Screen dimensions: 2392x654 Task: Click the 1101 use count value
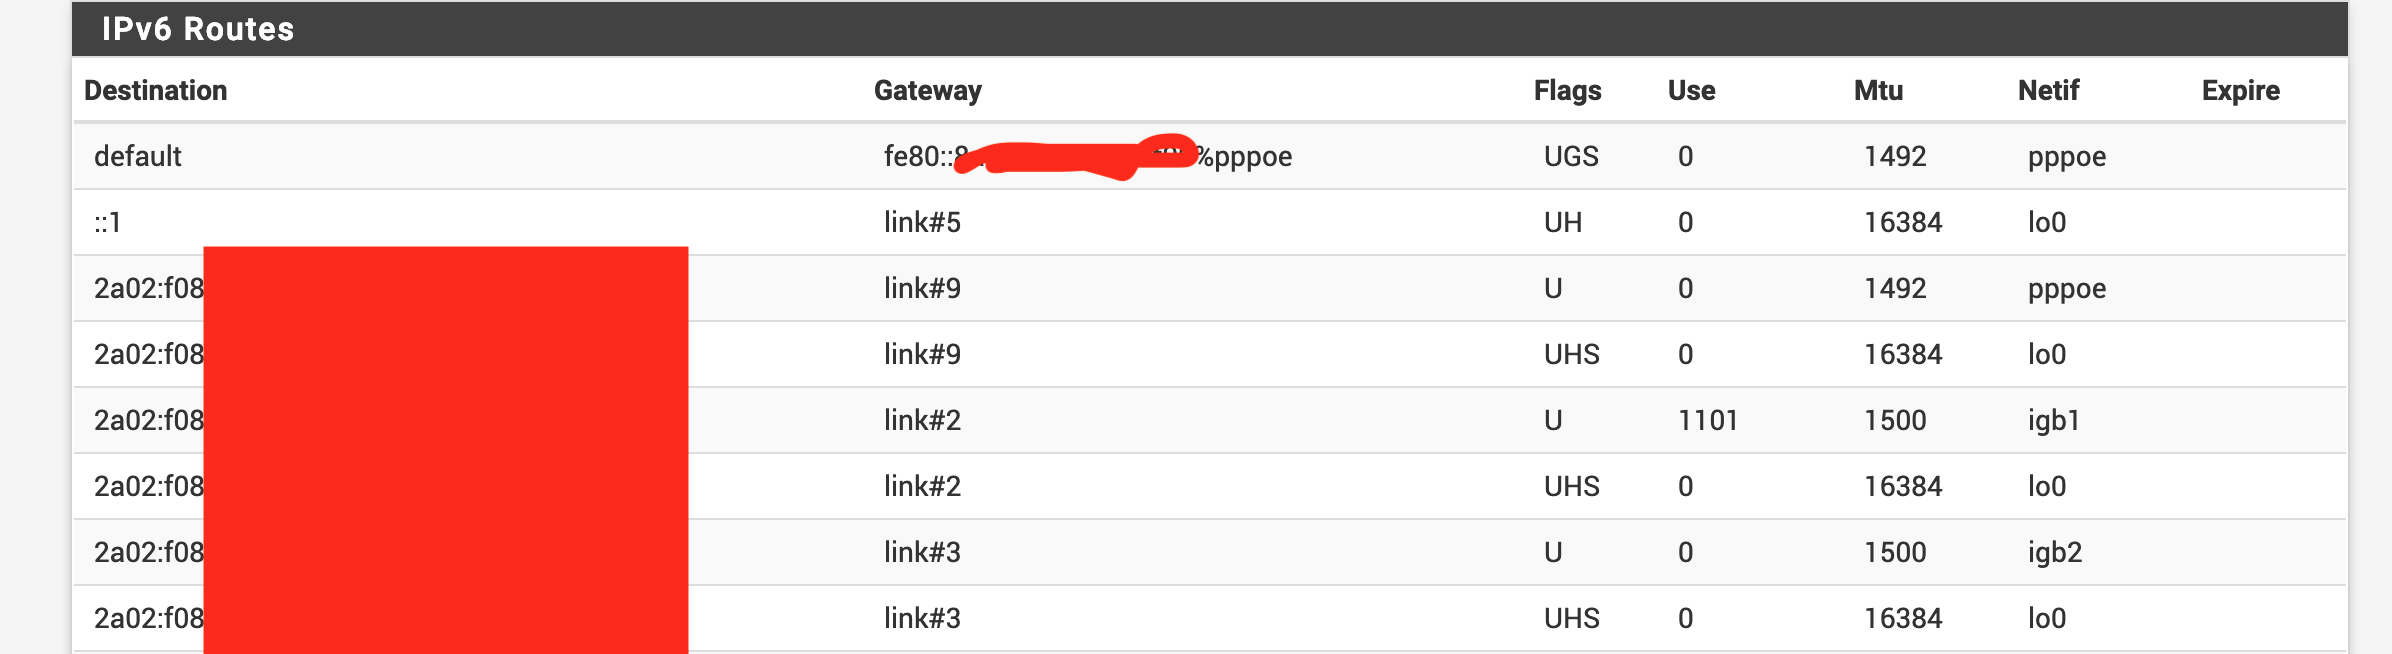(x=1708, y=421)
